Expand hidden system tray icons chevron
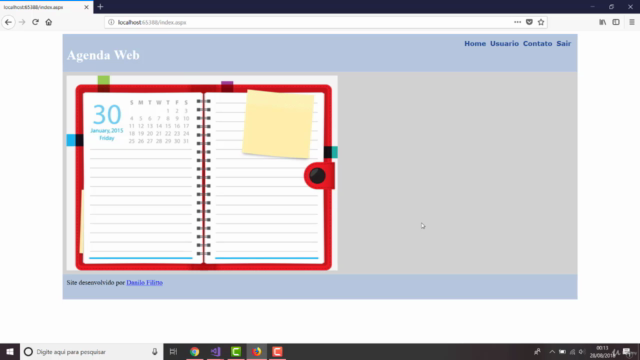 [x=552, y=351]
